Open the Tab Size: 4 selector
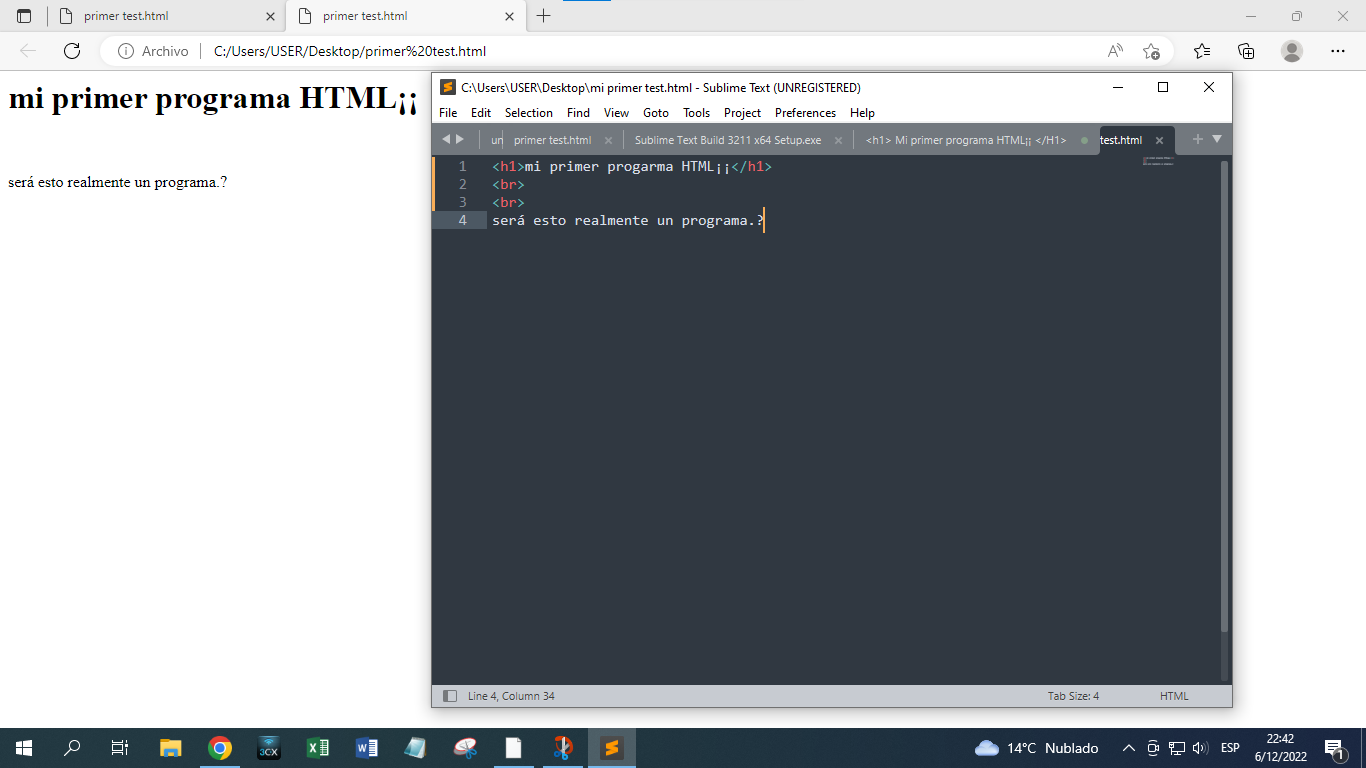The height and width of the screenshot is (768, 1366). click(x=1073, y=696)
